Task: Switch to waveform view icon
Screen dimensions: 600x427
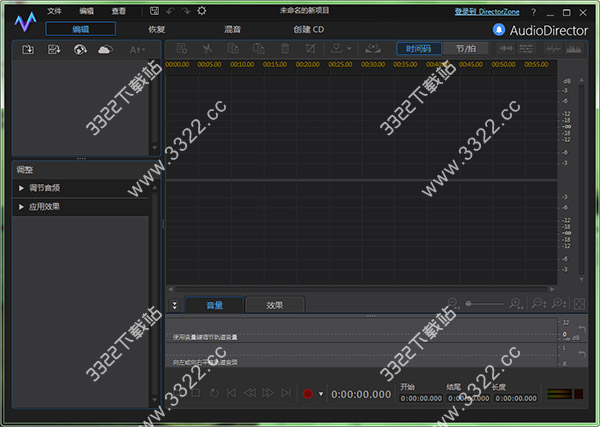Action: coord(553,49)
